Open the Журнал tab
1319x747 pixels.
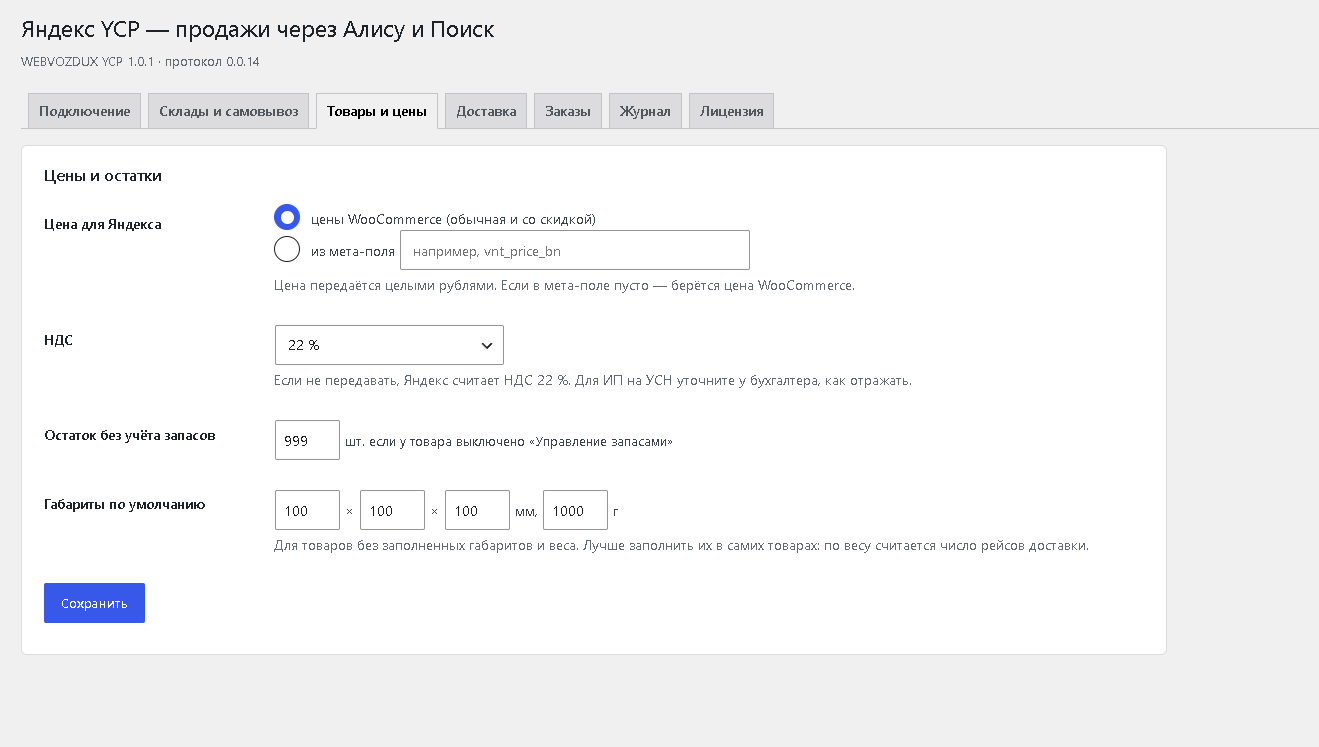645,111
